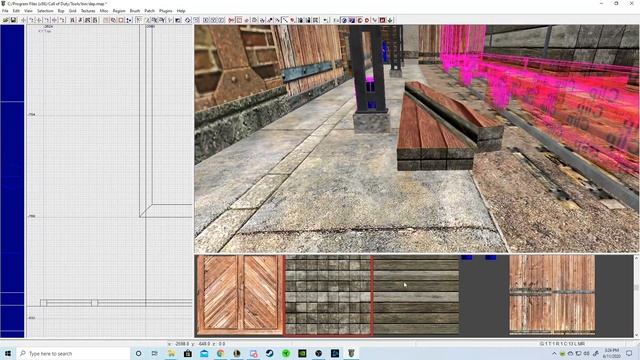Click the green down-arrow toolbar icon

[x=389, y=20]
